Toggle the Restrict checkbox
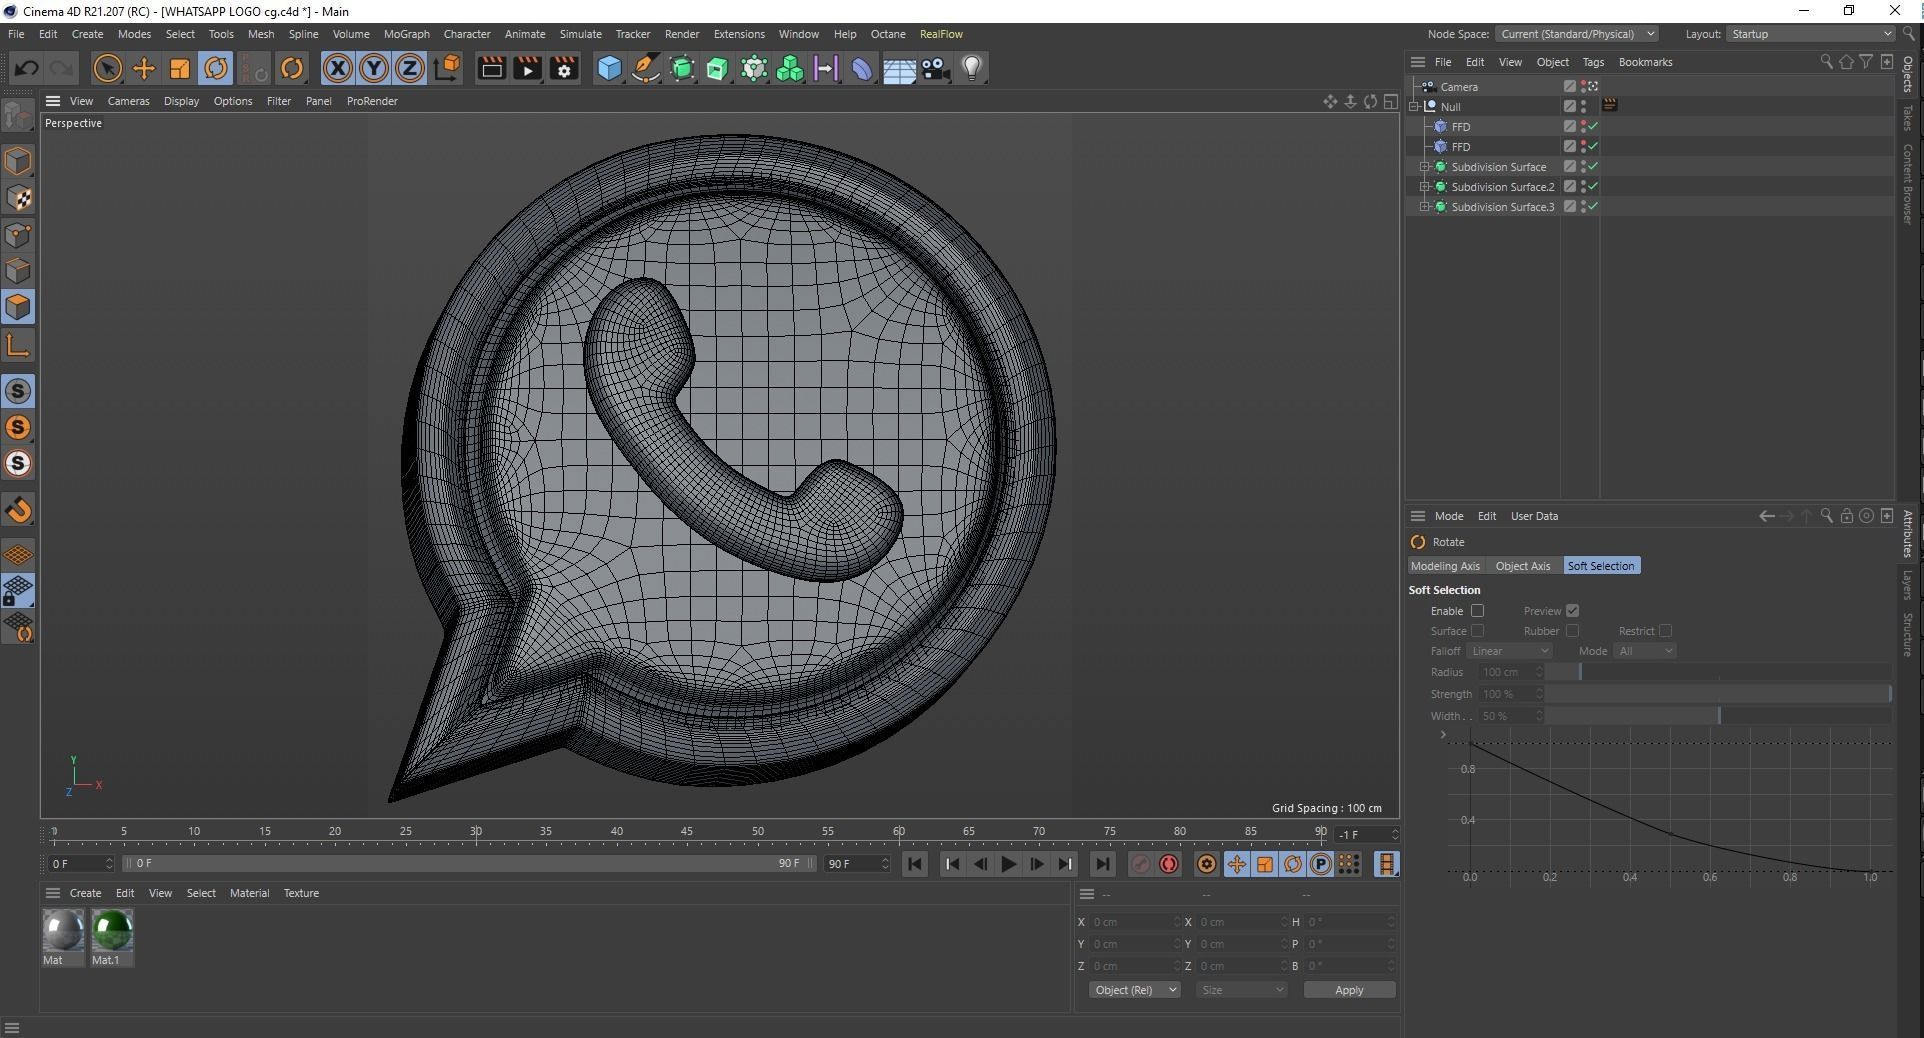 (x=1665, y=631)
